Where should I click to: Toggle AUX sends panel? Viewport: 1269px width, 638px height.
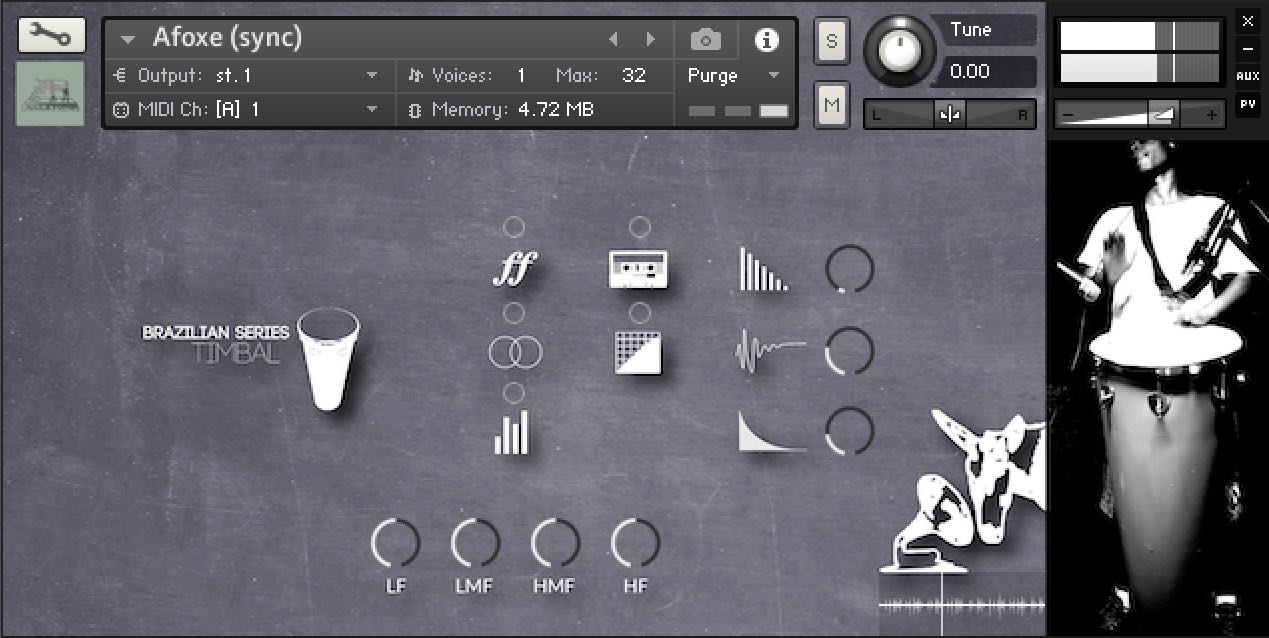[1247, 76]
